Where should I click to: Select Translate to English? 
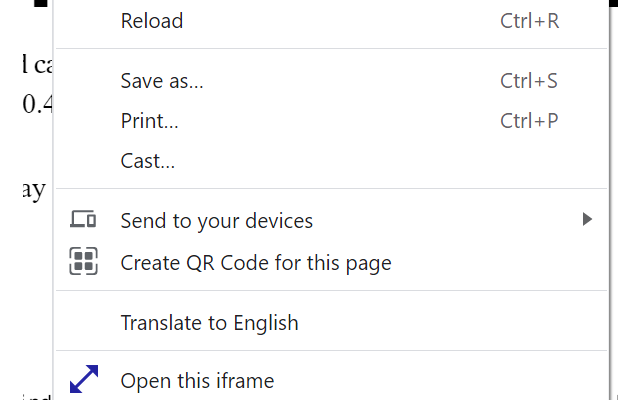(209, 323)
